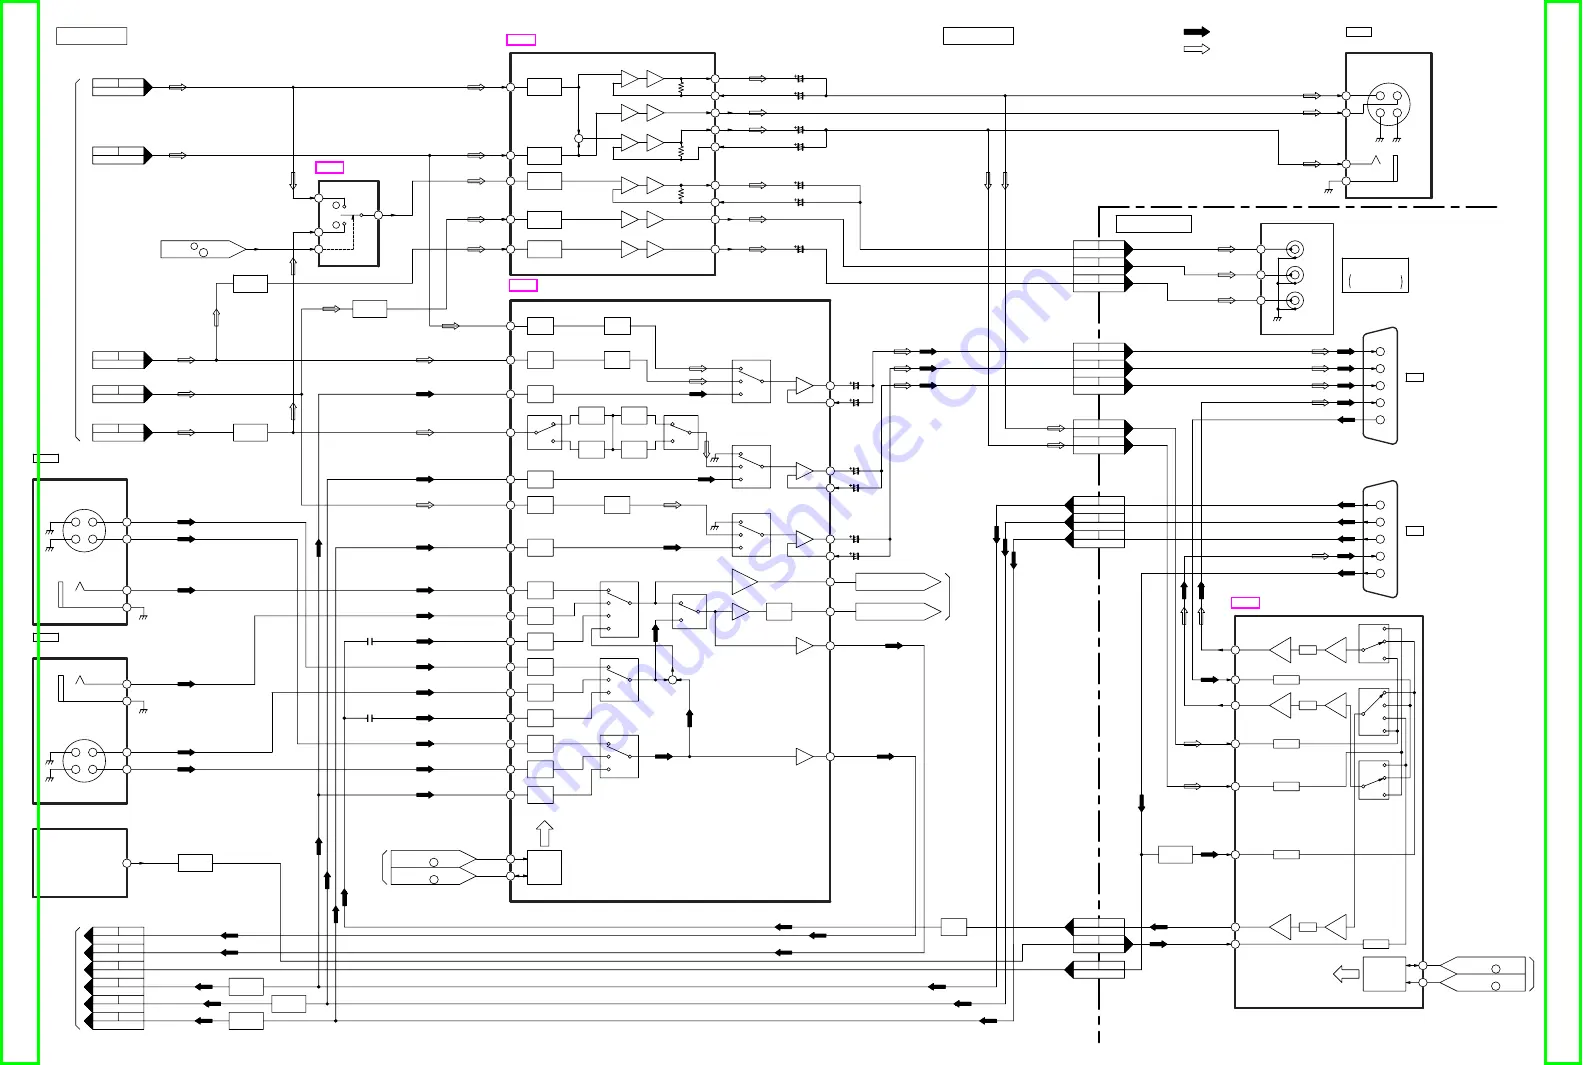Select the small relay switch block with the dashed line
This screenshot has width=1583, height=1065.
pos(348,223)
